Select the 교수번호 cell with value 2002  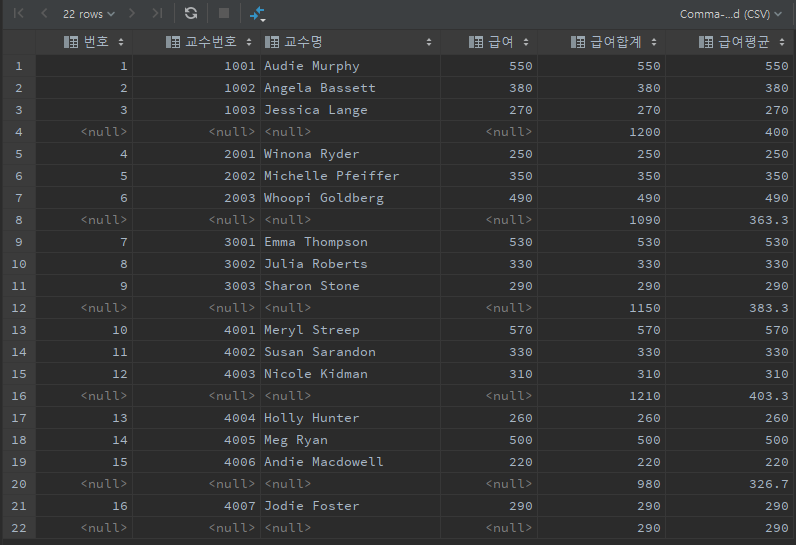click(x=196, y=176)
